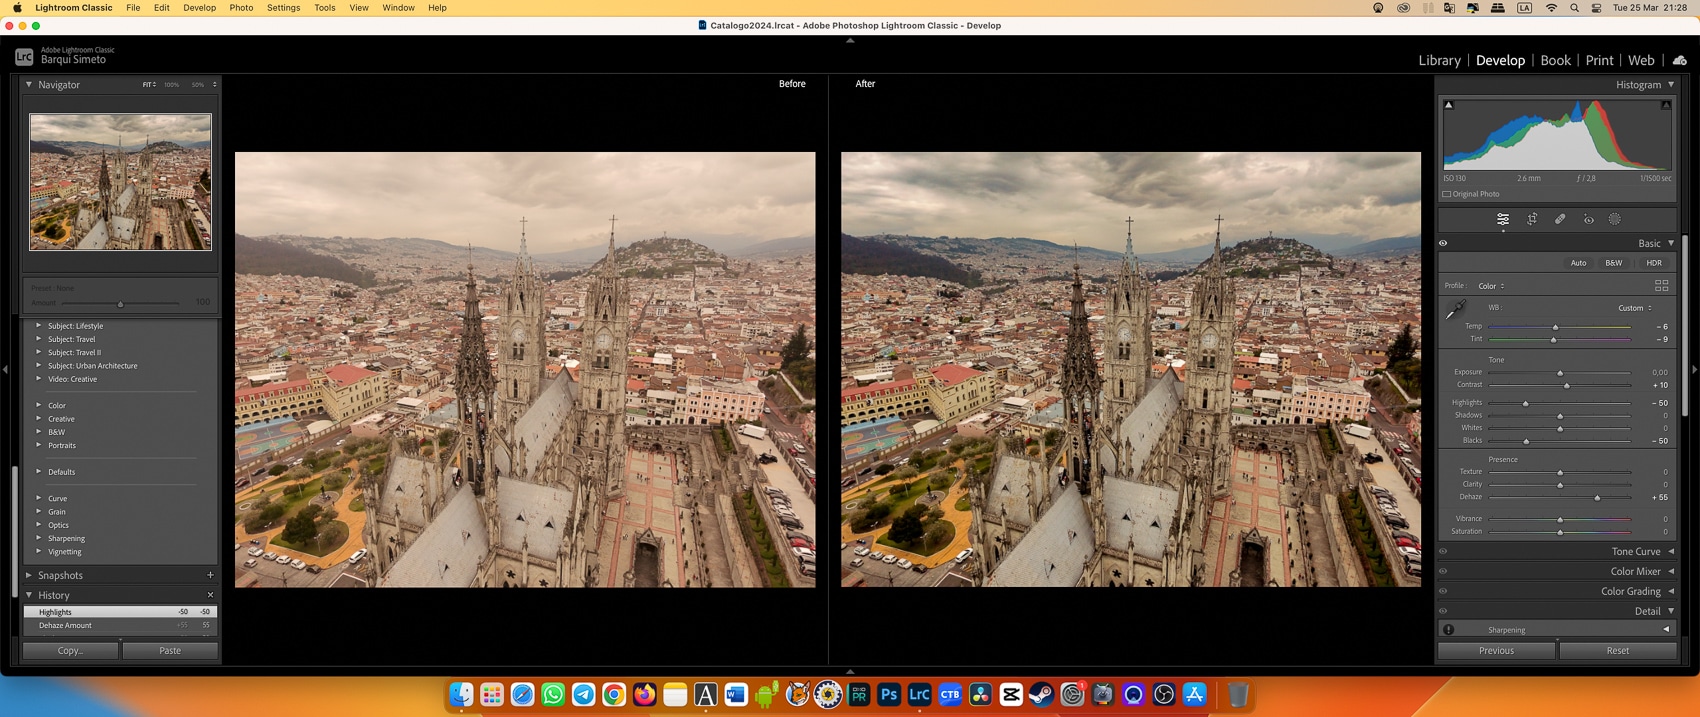1700x717 pixels.
Task: Click the Exposure value field
Action: [x=1659, y=372]
